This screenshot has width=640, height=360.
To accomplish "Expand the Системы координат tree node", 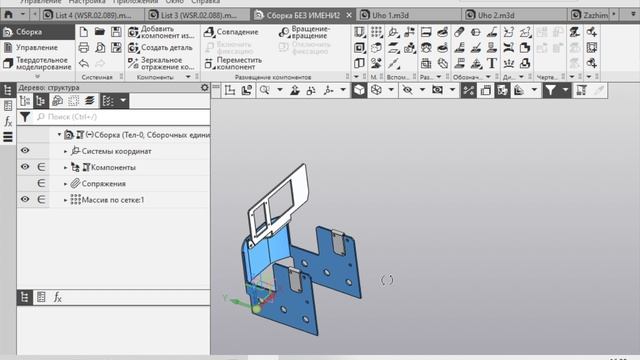I will tap(65, 151).
